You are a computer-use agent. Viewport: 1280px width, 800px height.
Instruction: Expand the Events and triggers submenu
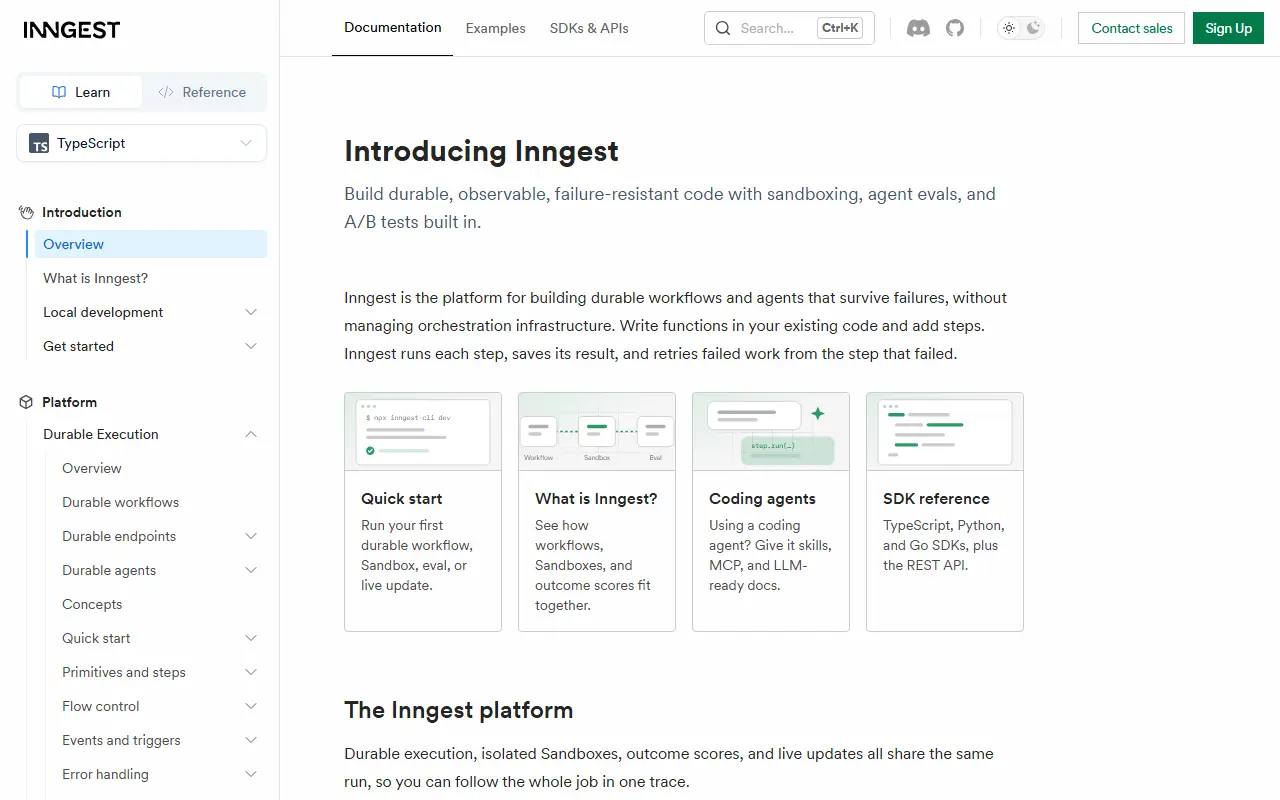click(251, 740)
